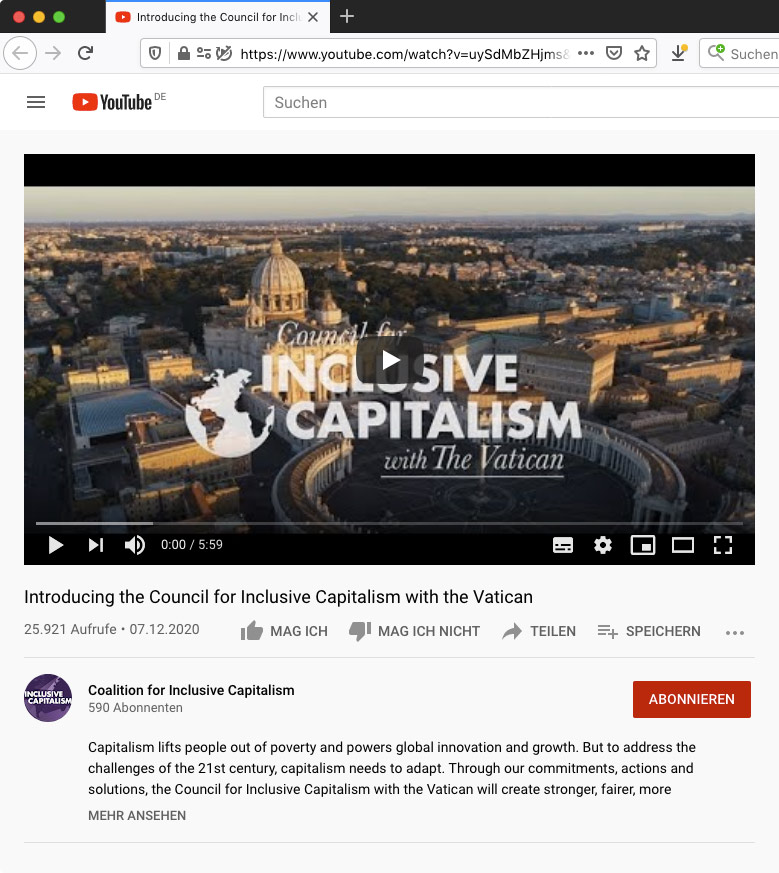Open the YouTube hamburger guide menu
779x873 pixels.
coord(36,102)
